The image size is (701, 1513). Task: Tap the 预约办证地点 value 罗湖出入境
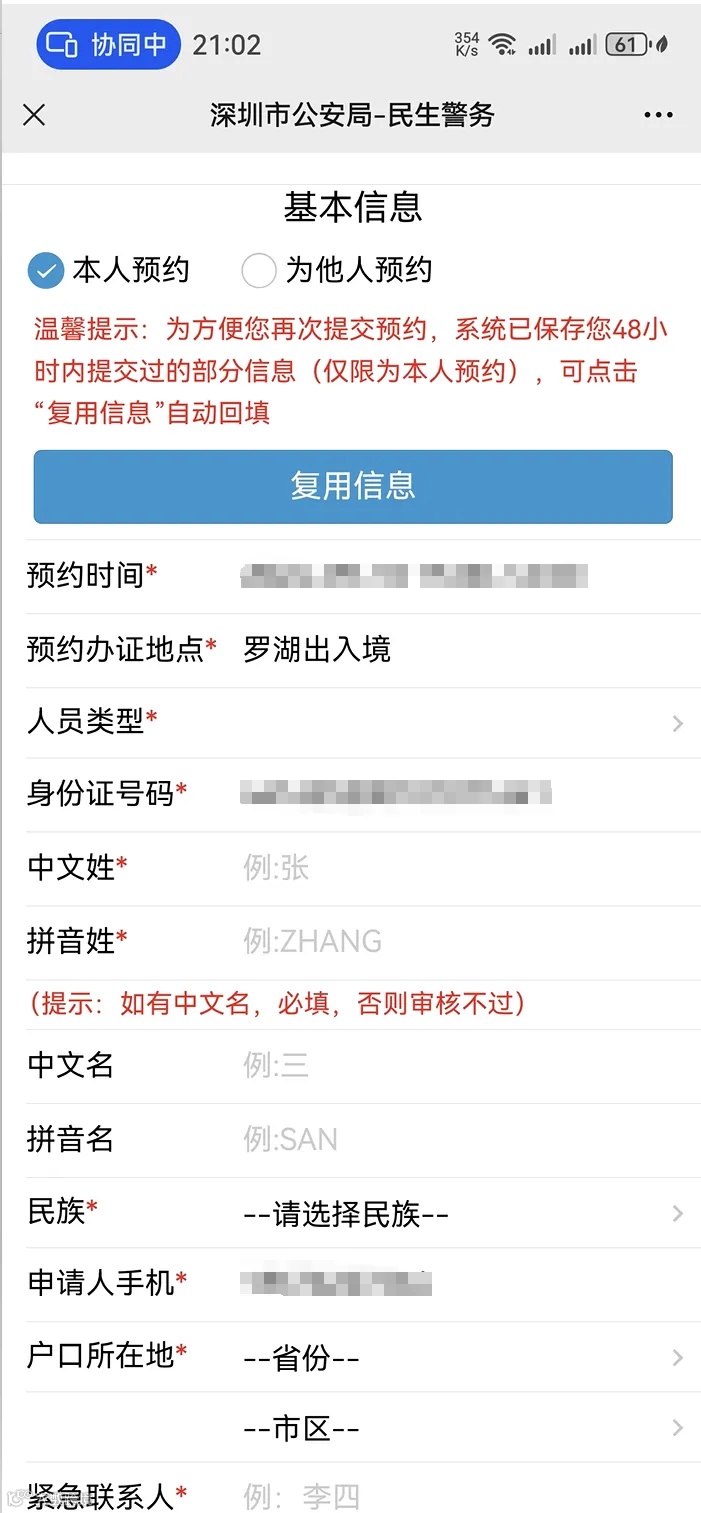point(315,650)
